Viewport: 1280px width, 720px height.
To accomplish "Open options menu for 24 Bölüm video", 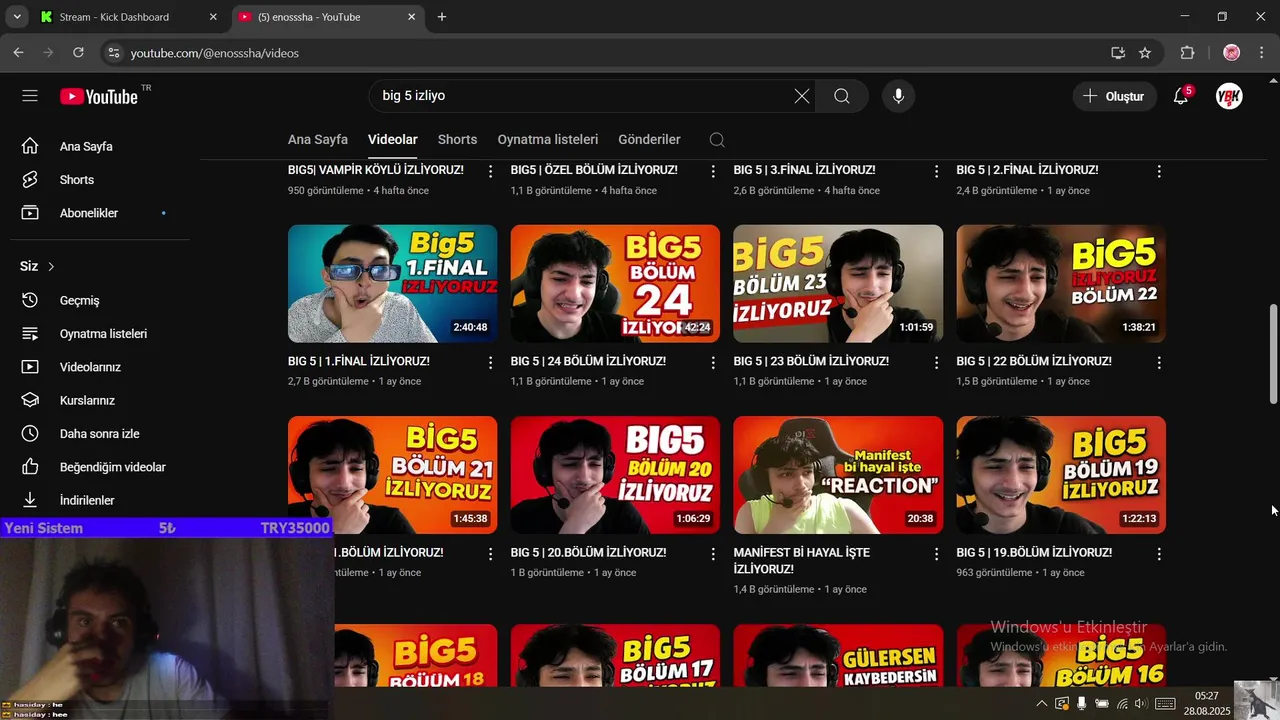I will pos(713,362).
